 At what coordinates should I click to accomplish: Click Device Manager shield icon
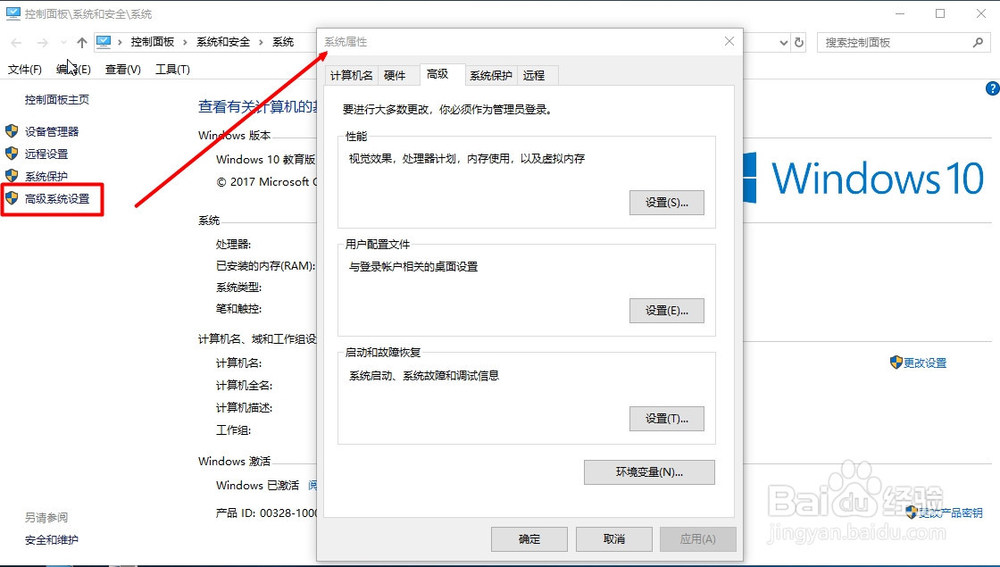pos(11,131)
